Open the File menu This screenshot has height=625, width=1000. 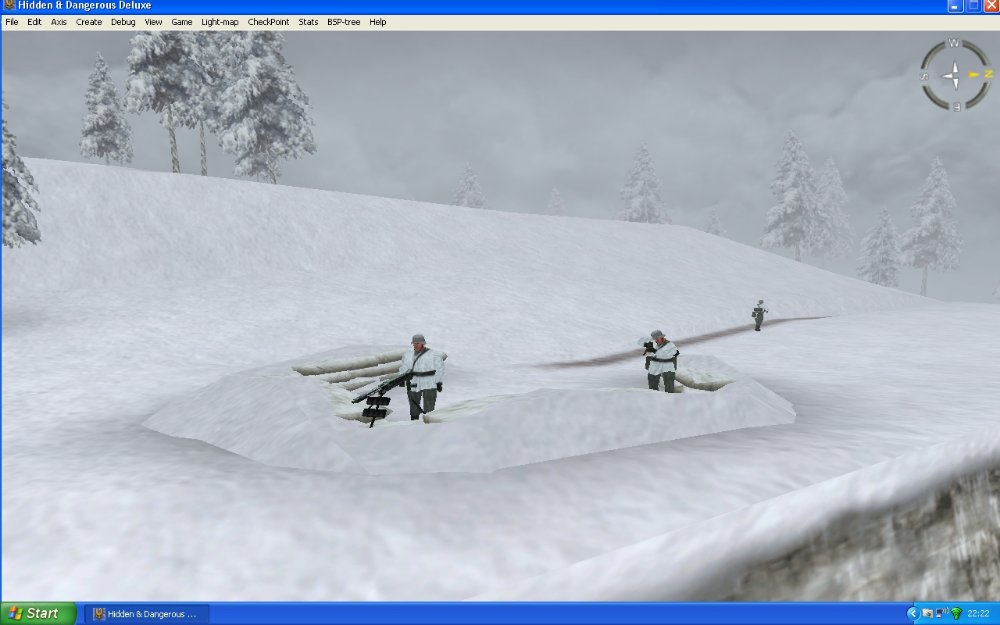click(x=12, y=22)
